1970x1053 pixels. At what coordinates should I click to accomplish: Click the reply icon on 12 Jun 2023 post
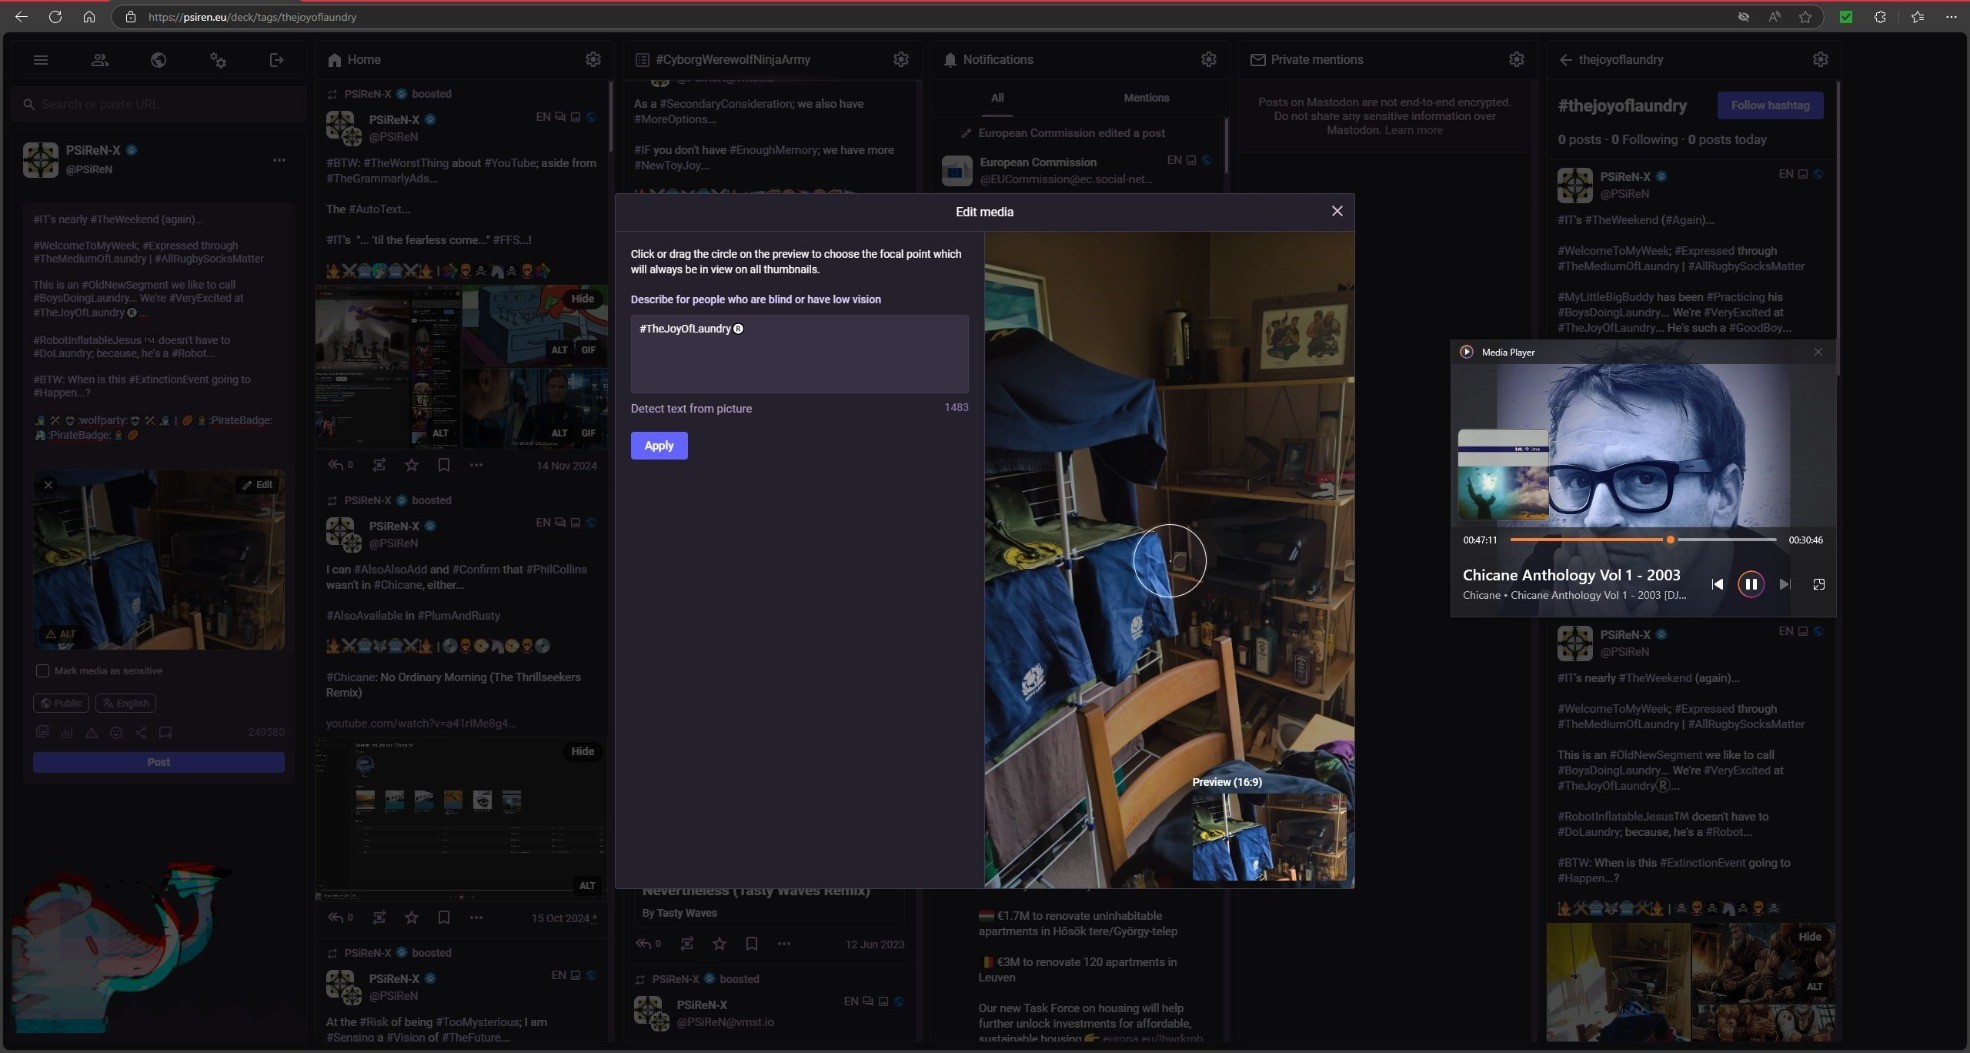[x=644, y=943]
